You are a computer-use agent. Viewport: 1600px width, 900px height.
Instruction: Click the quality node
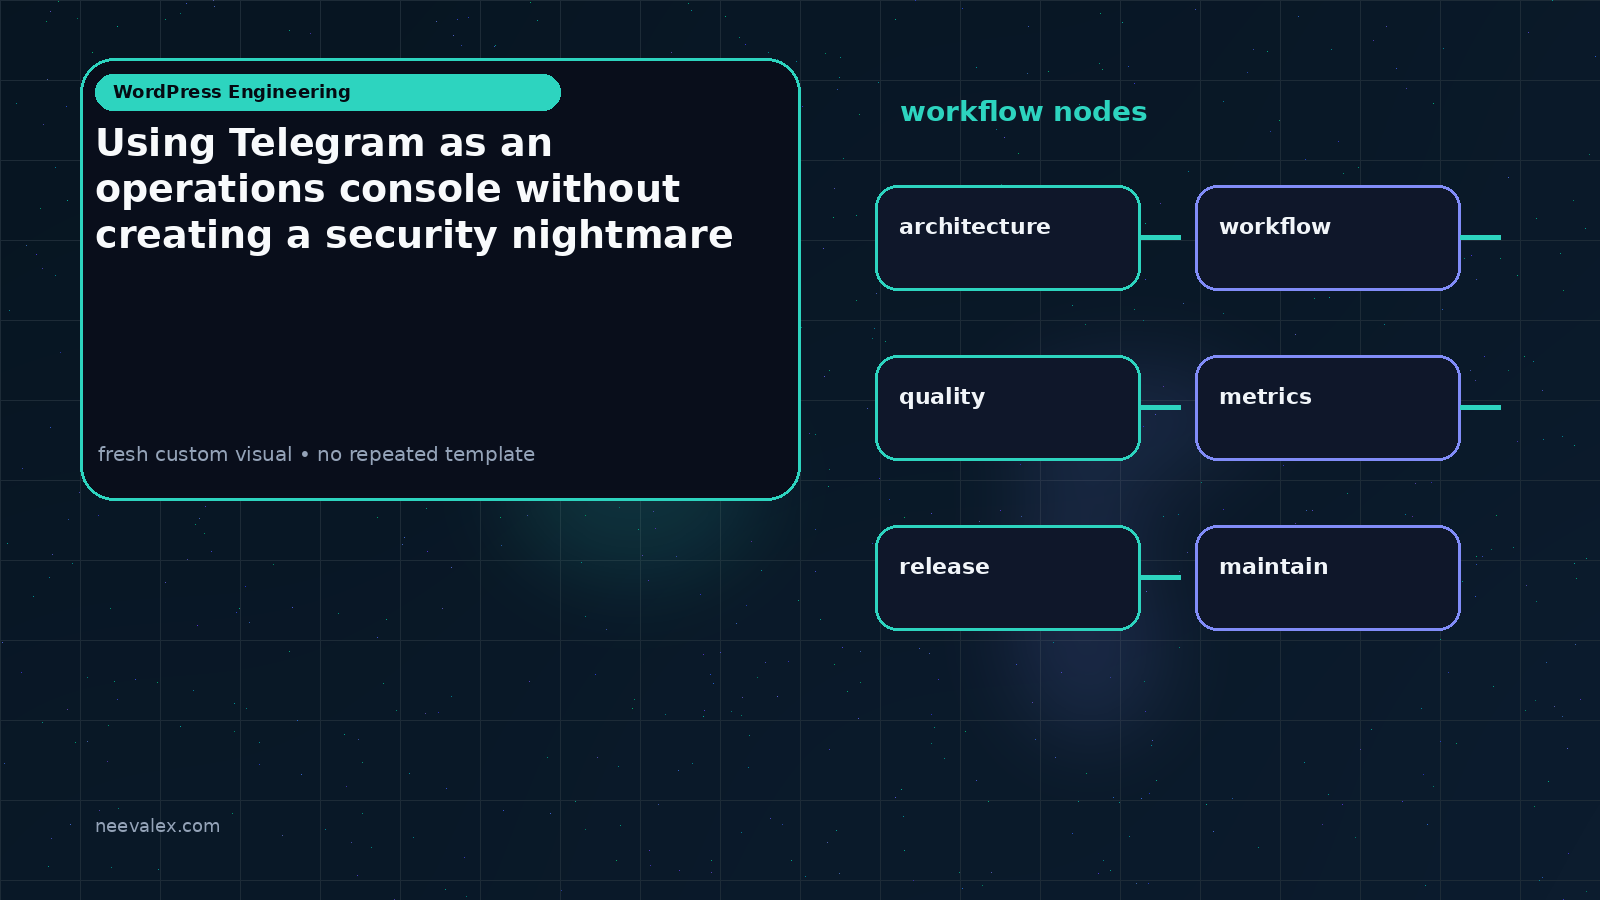pyautogui.click(x=1008, y=408)
